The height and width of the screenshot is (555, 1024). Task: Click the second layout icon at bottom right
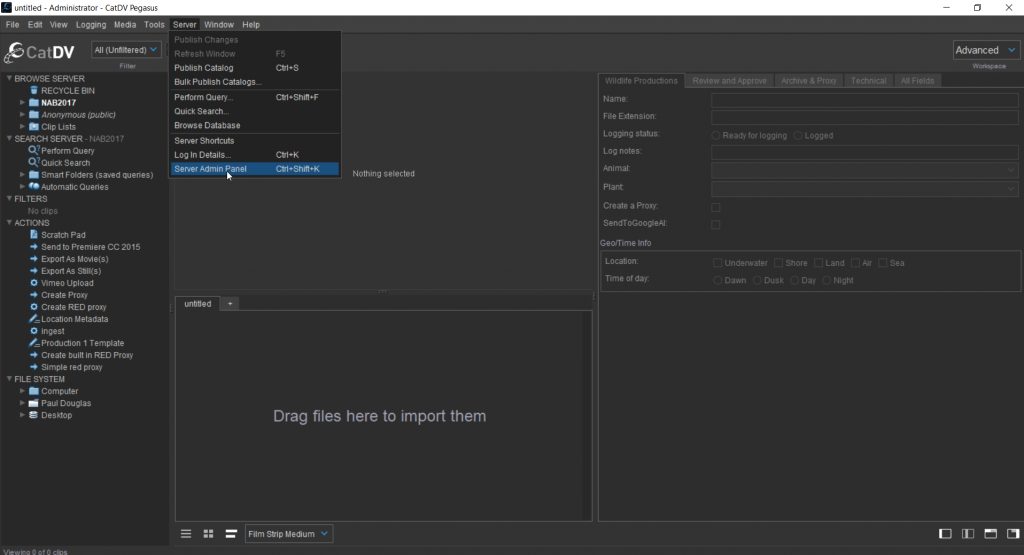[x=968, y=534]
